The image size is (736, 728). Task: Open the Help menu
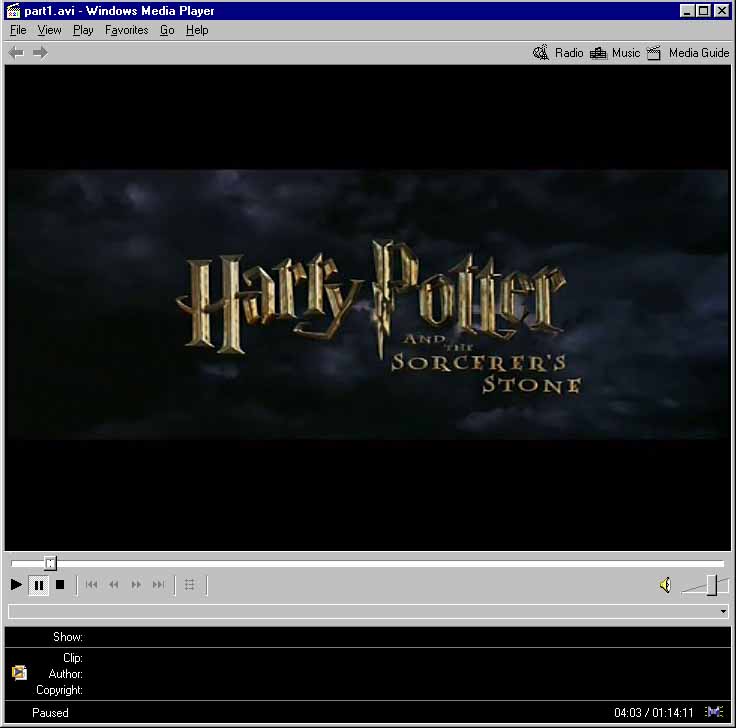coord(197,30)
